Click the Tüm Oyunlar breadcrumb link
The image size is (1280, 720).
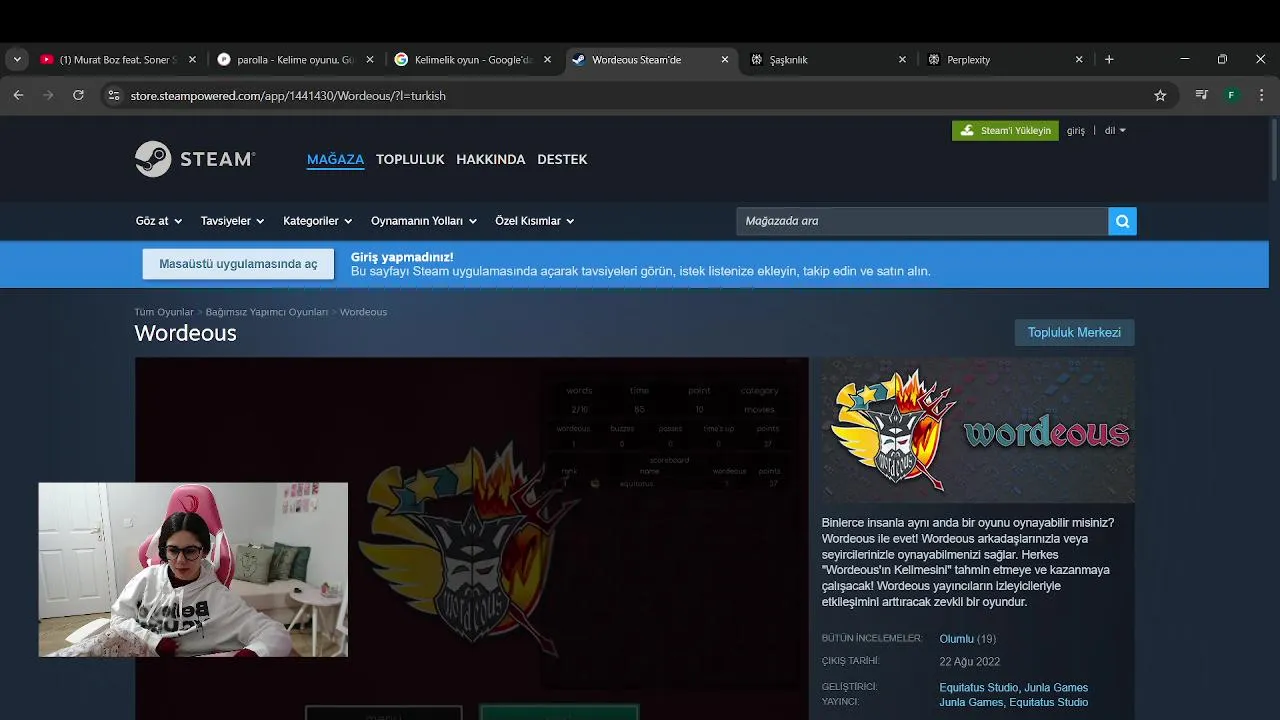(x=164, y=312)
